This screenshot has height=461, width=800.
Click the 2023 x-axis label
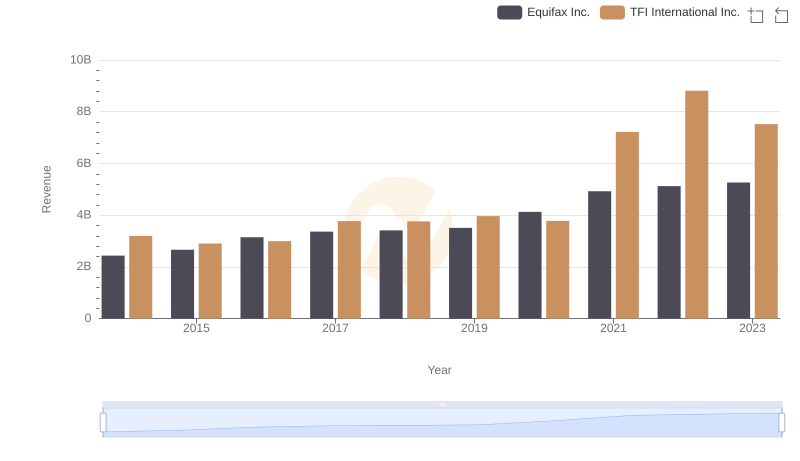(753, 328)
